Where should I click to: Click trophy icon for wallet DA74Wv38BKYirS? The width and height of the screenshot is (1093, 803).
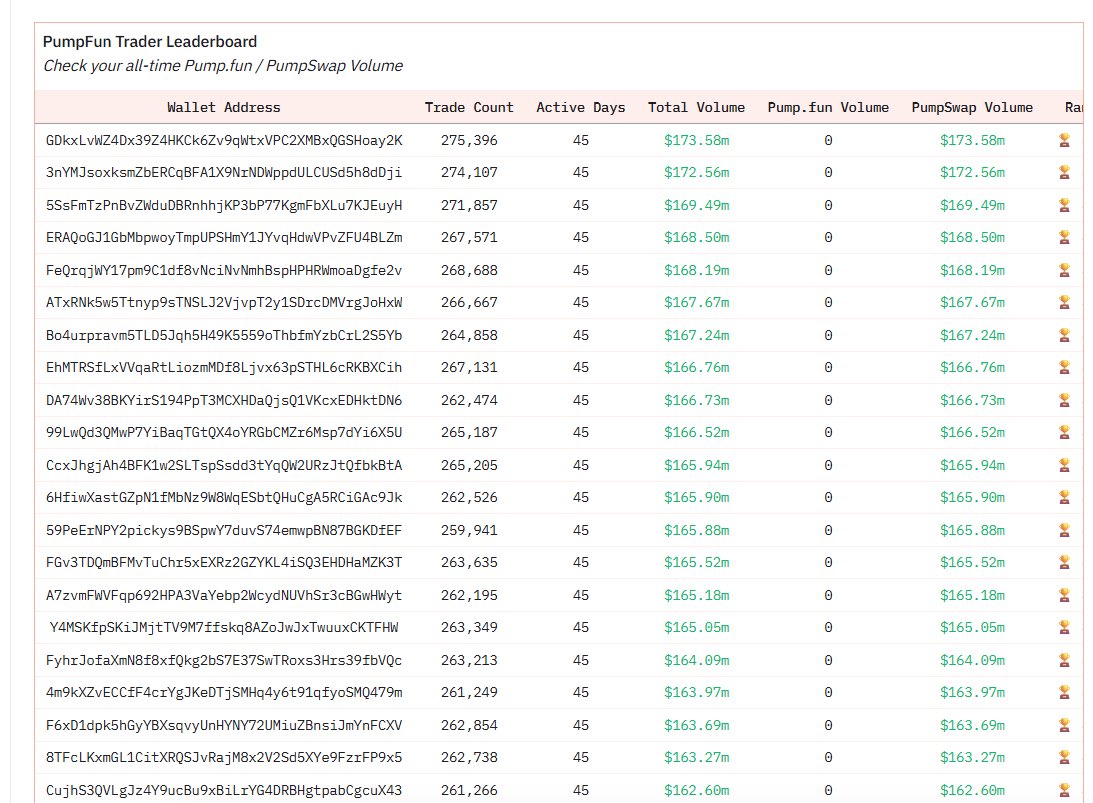(x=1064, y=400)
